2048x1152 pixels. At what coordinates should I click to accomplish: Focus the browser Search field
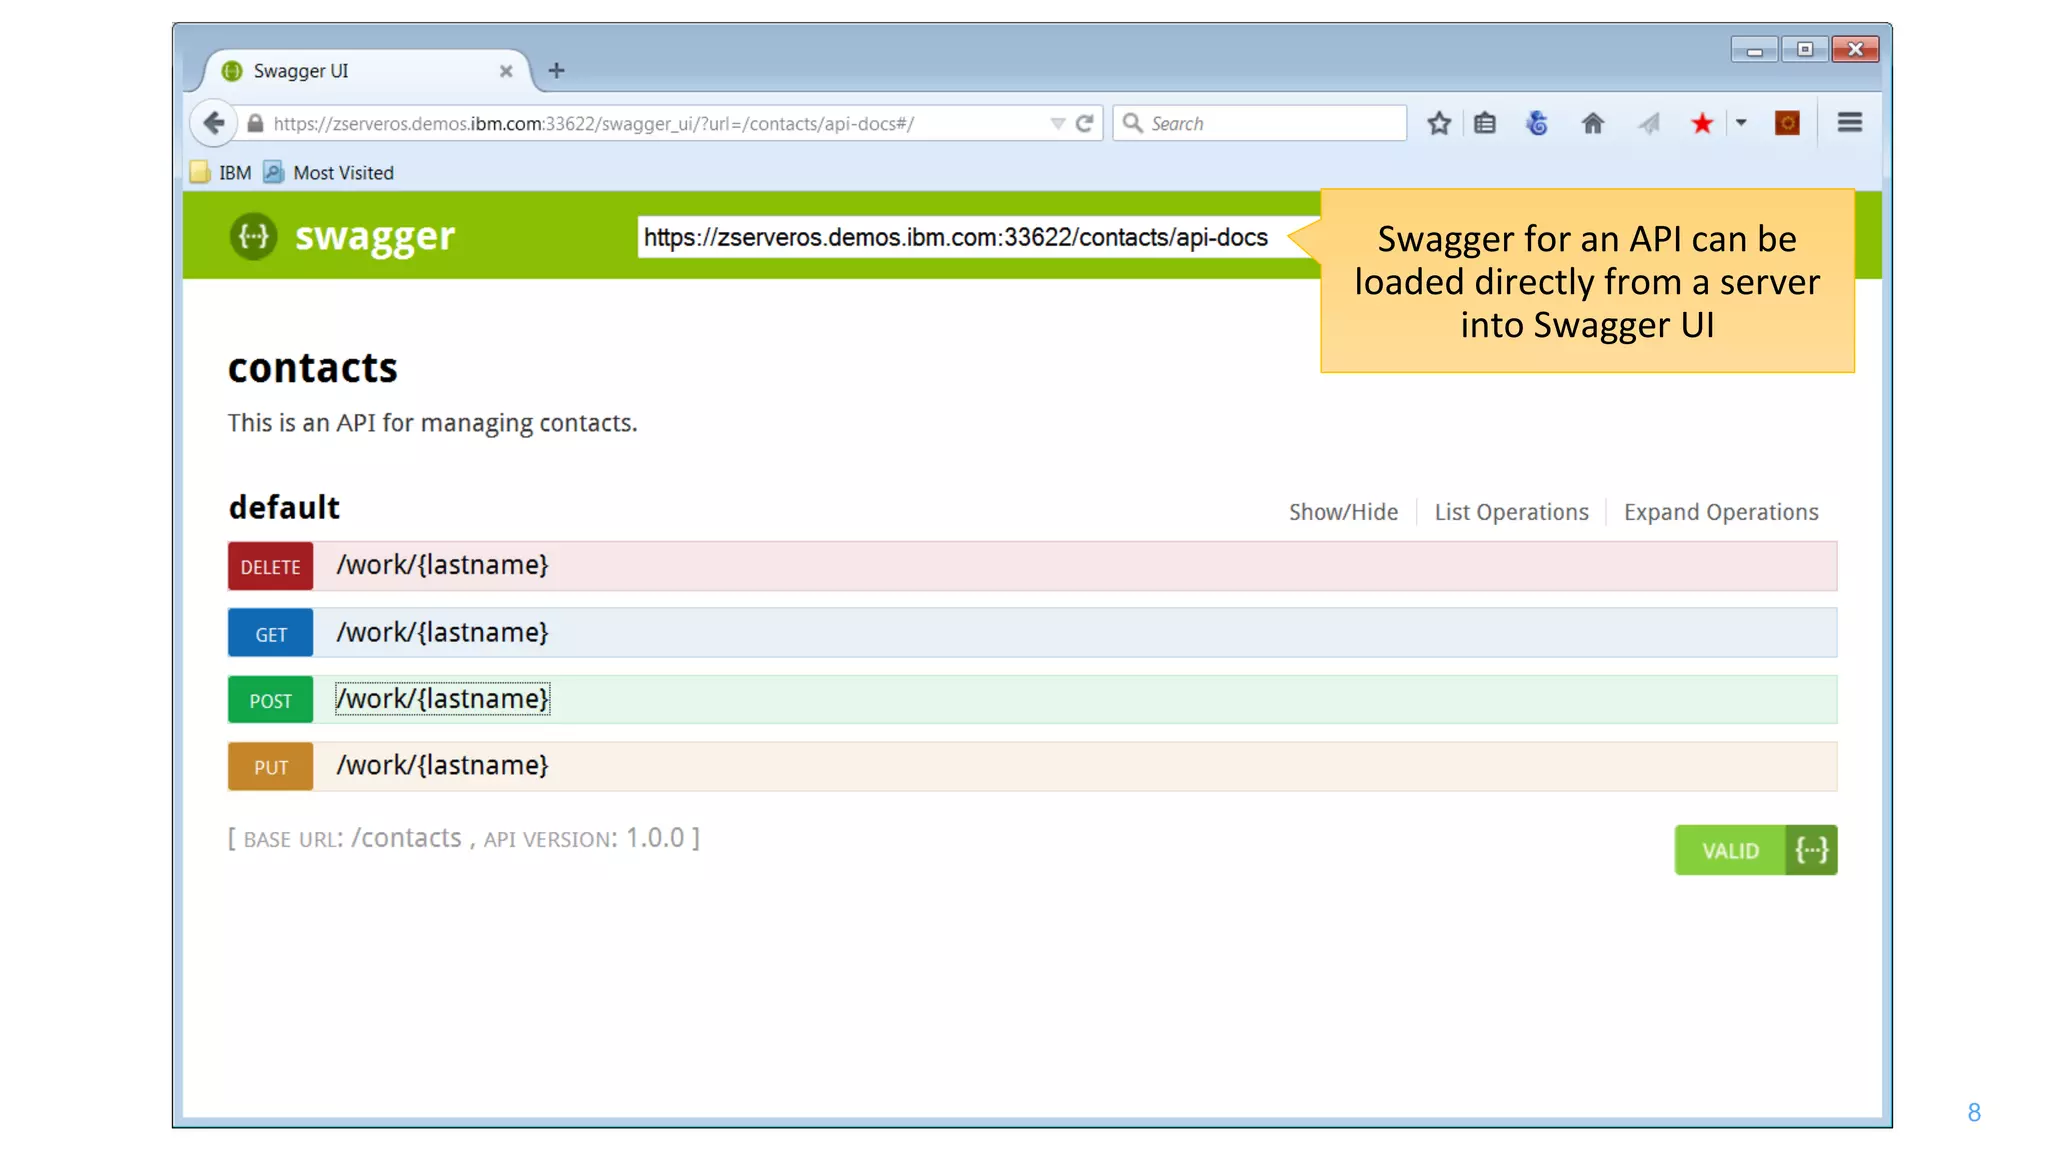click(1260, 123)
